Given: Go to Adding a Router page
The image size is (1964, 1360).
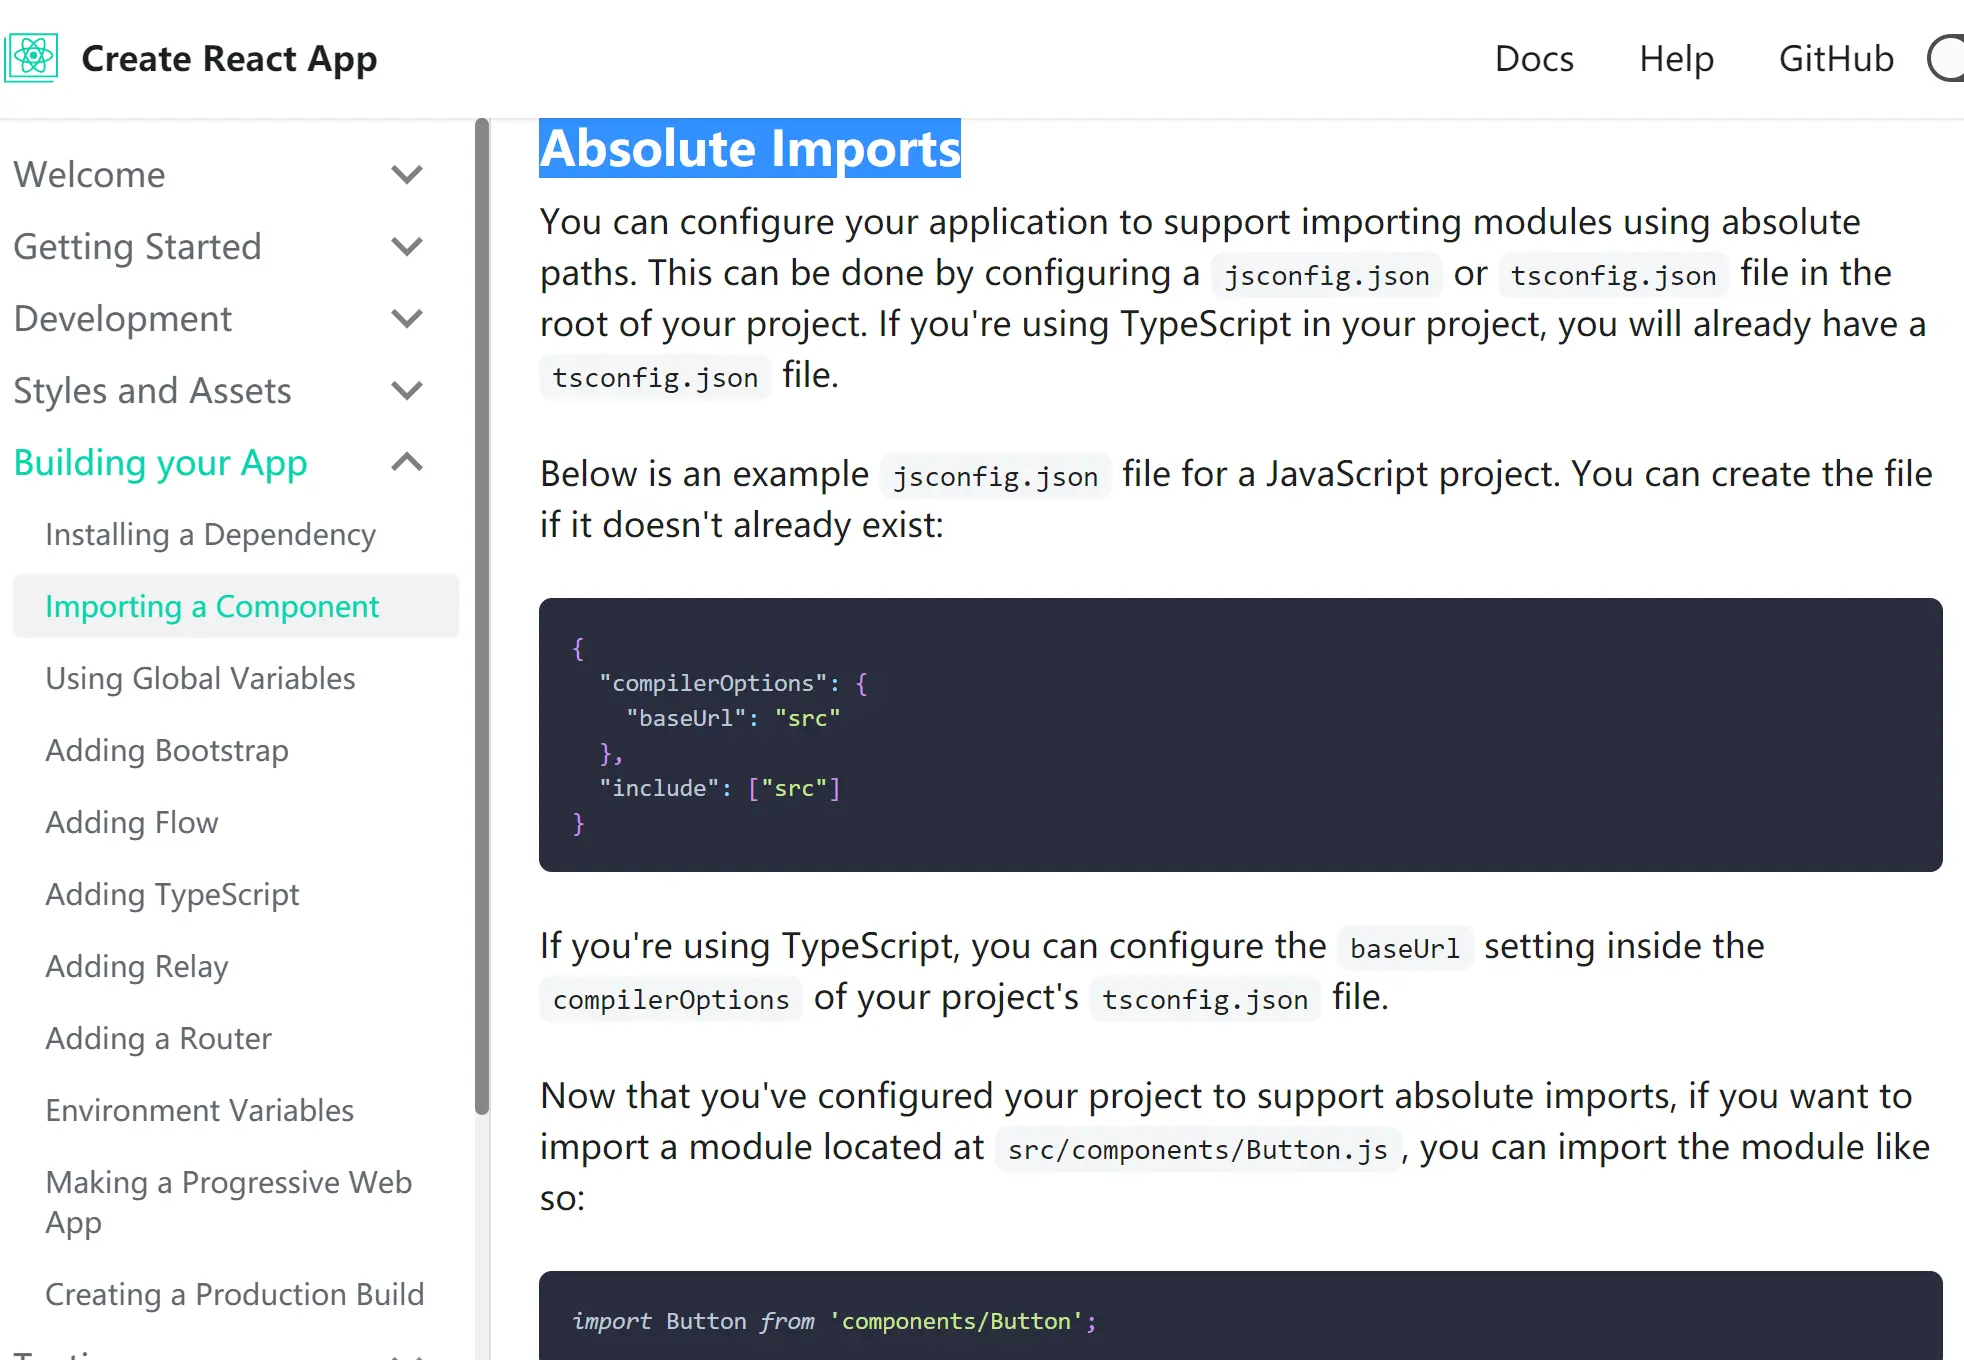Looking at the screenshot, I should [x=158, y=1039].
